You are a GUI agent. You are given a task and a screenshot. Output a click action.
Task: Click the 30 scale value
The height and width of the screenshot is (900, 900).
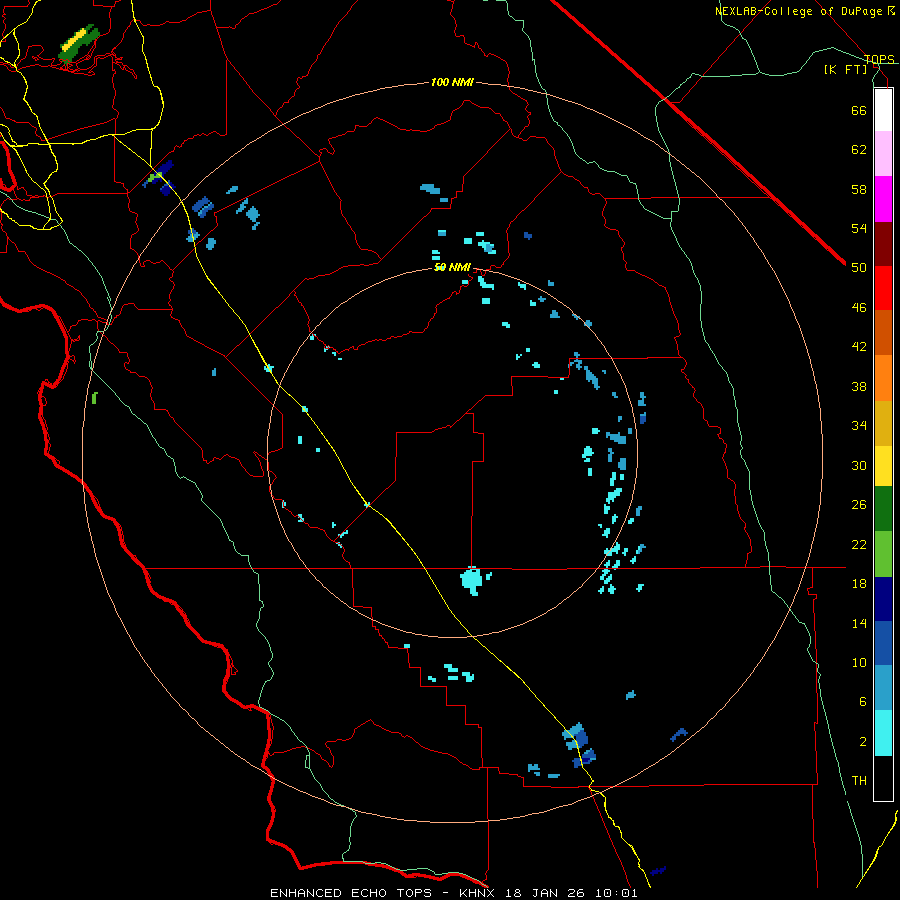tap(859, 465)
